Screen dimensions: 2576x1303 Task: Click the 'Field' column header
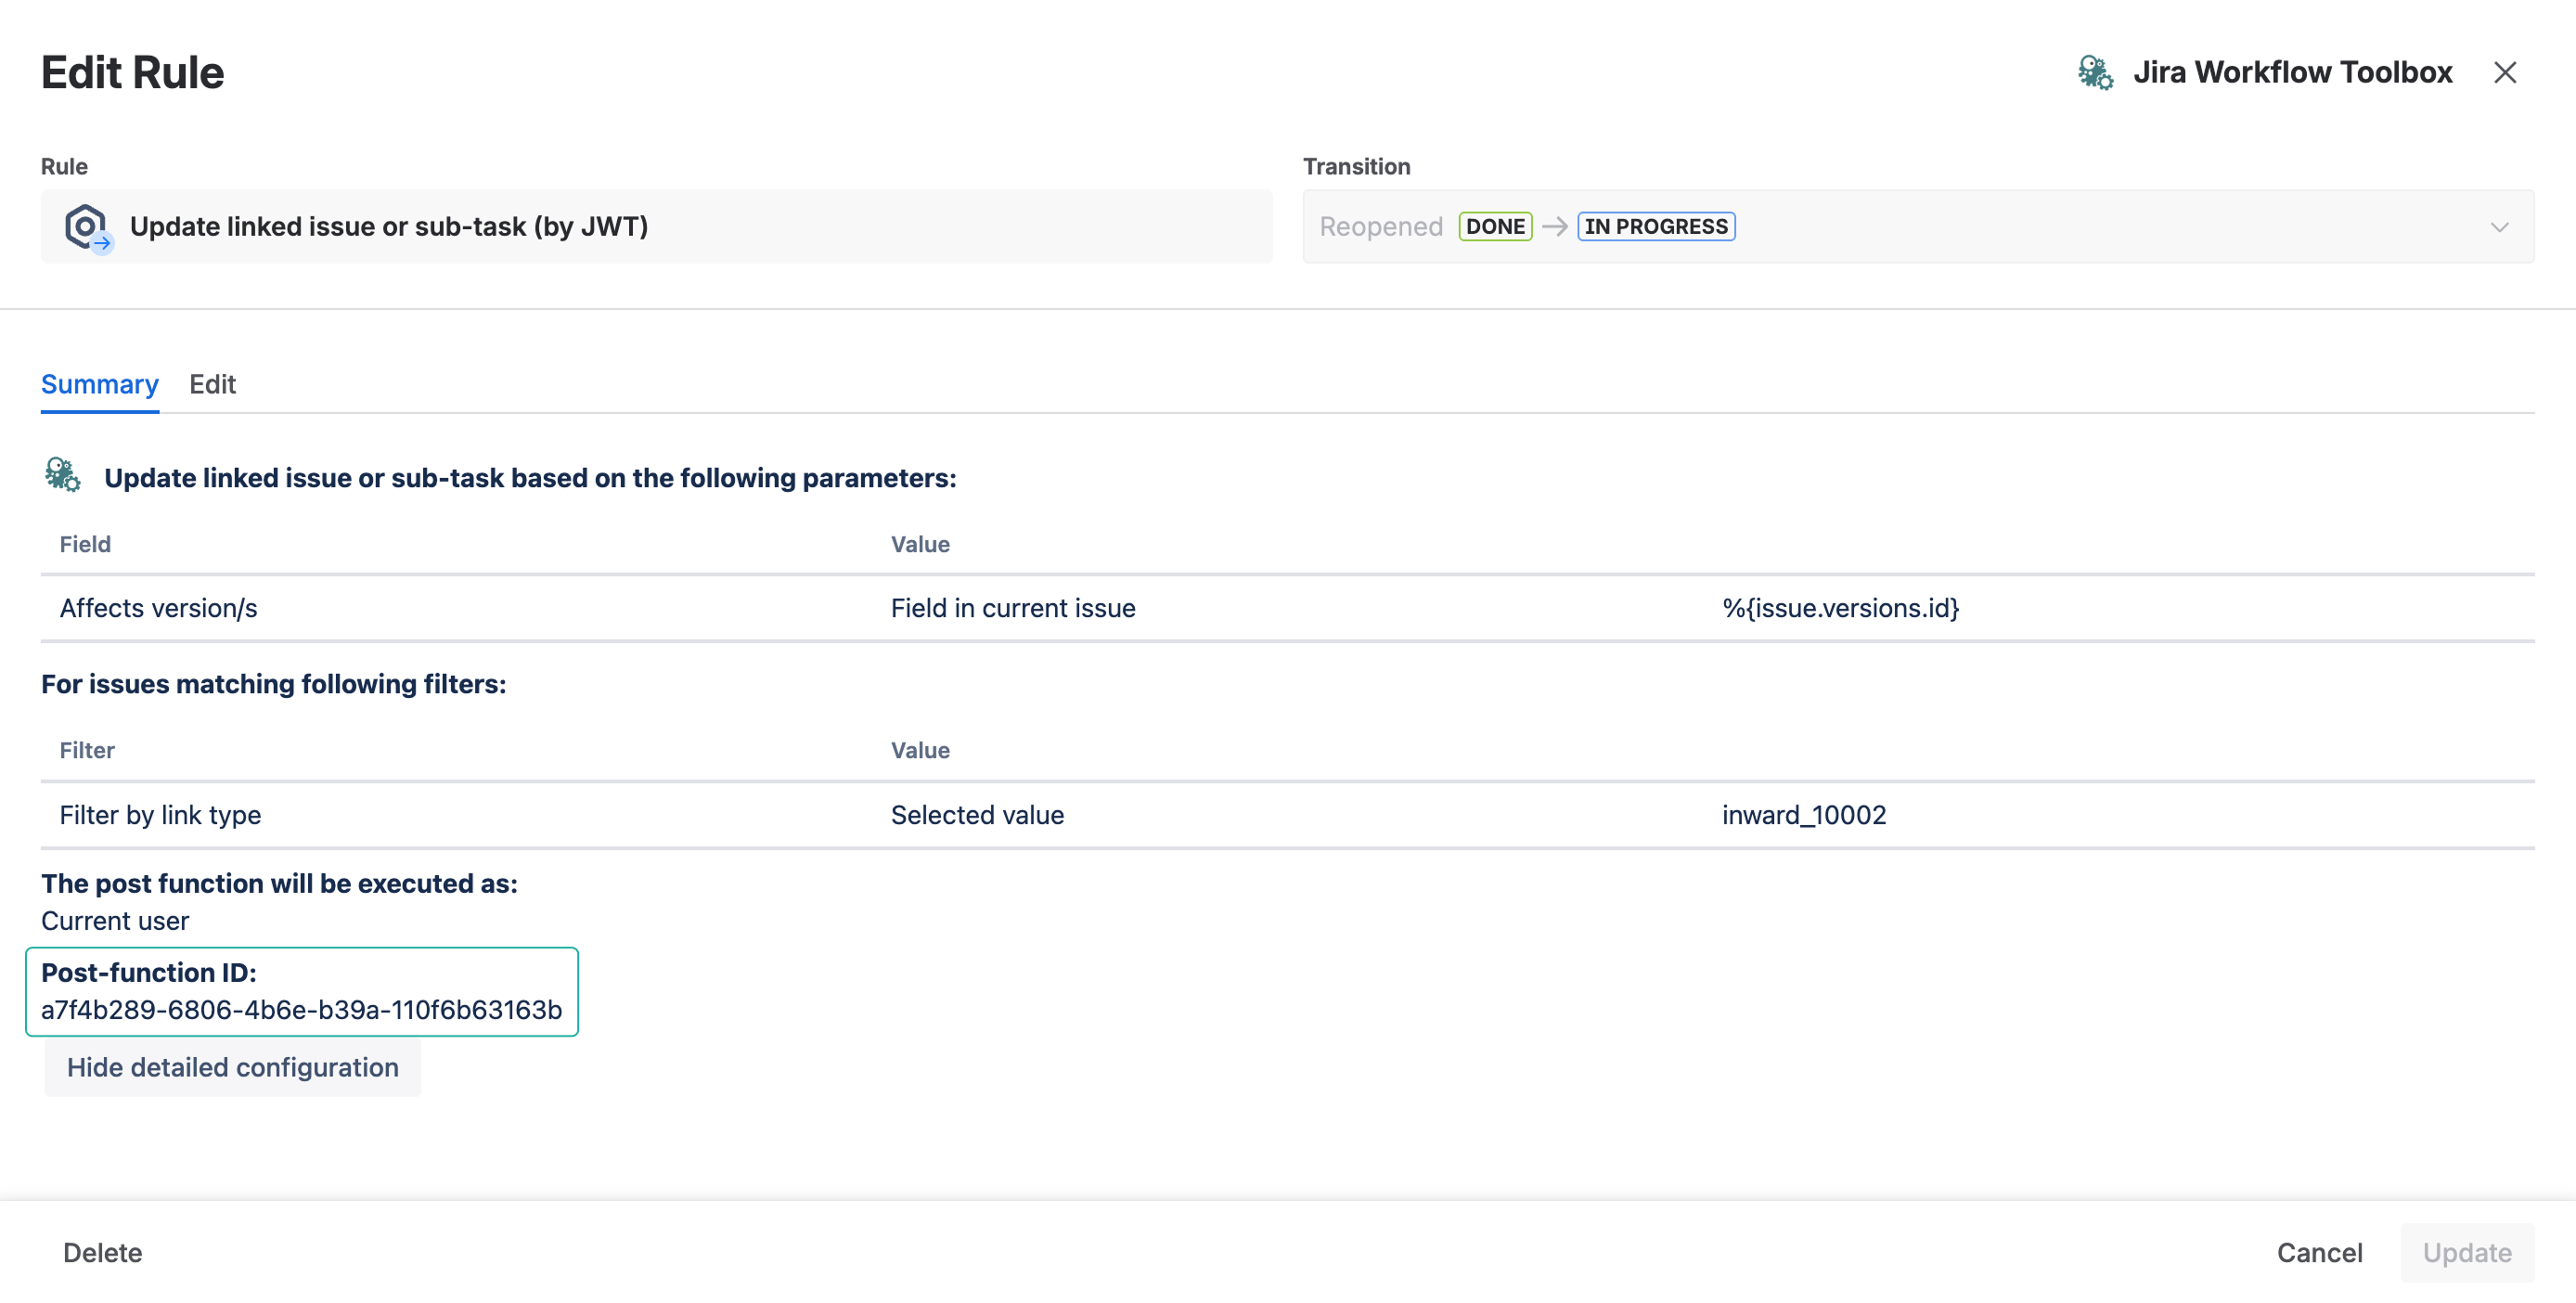(x=85, y=544)
